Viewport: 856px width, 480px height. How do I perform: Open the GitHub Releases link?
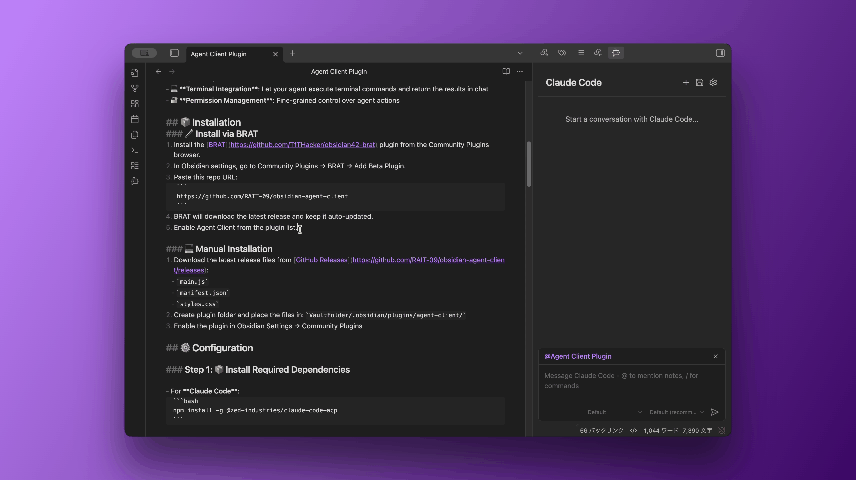[x=321, y=260]
